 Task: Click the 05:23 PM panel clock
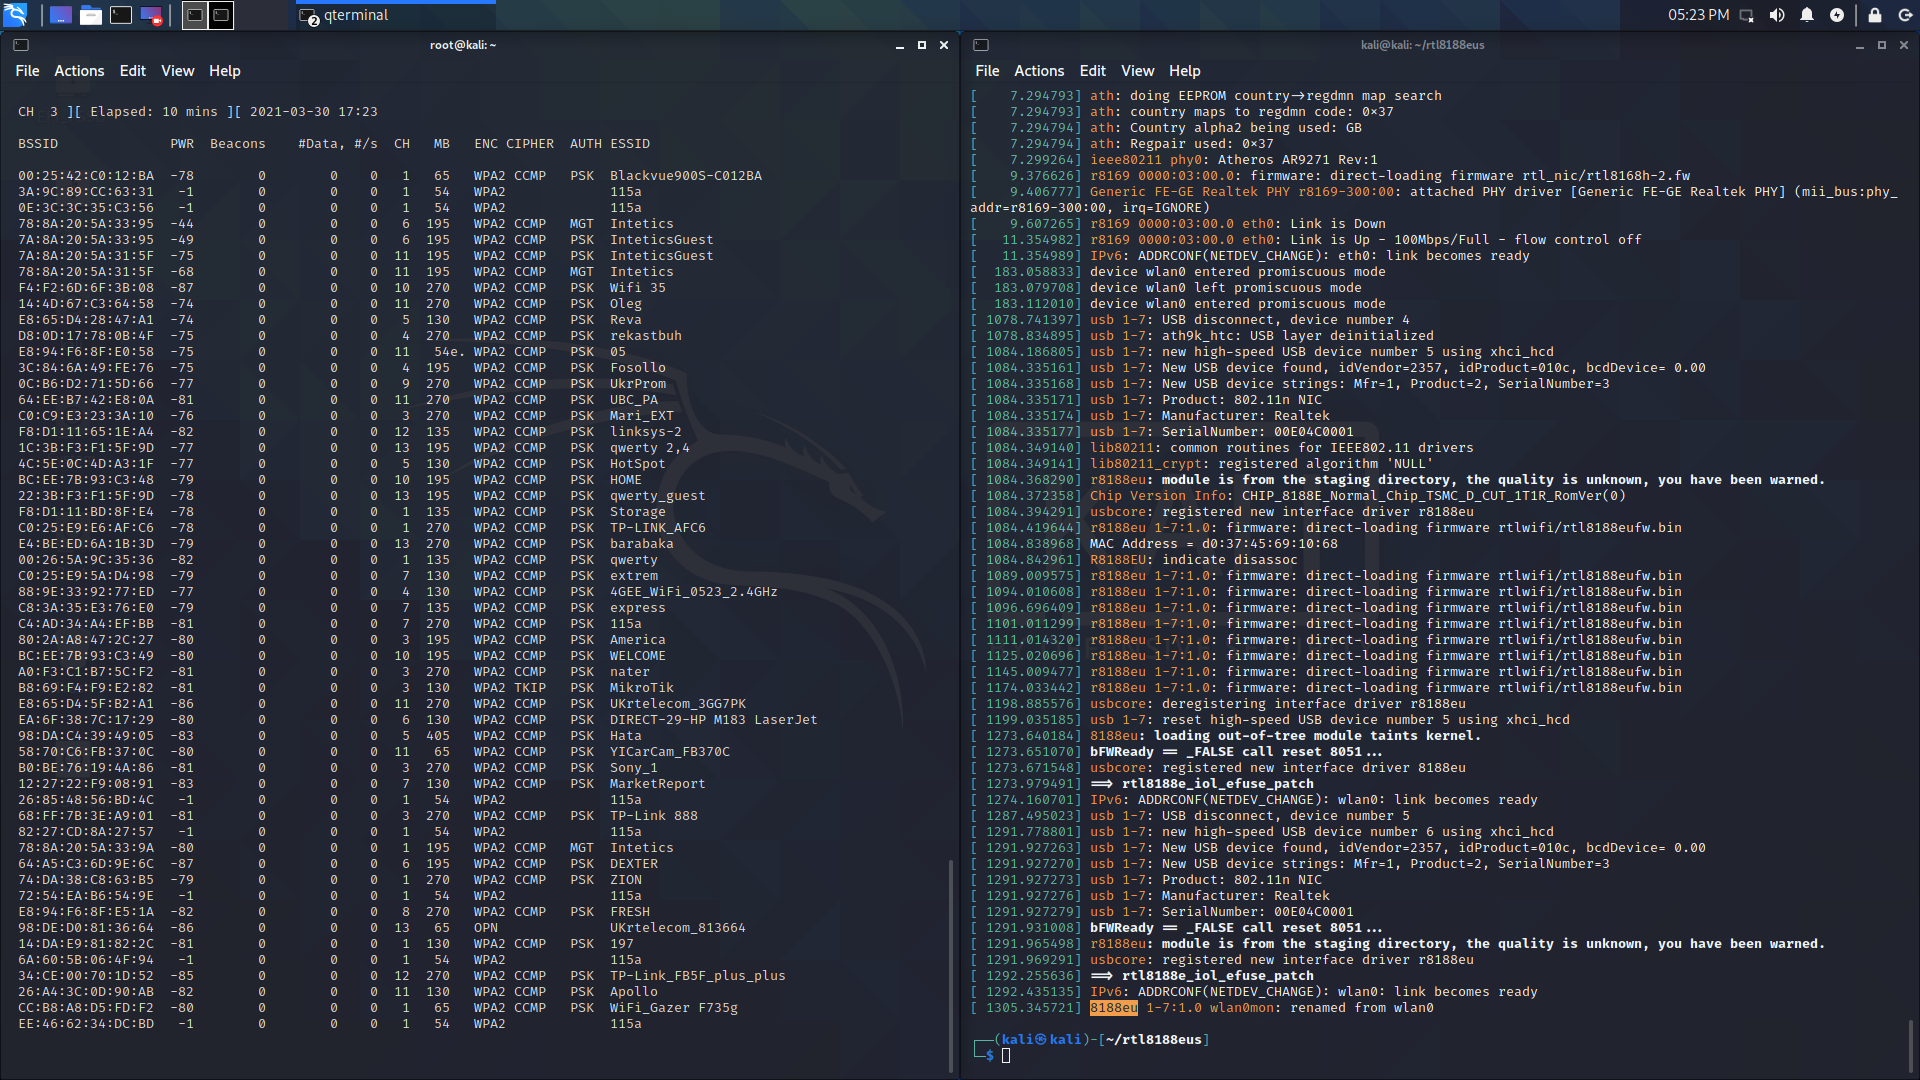(x=1698, y=15)
